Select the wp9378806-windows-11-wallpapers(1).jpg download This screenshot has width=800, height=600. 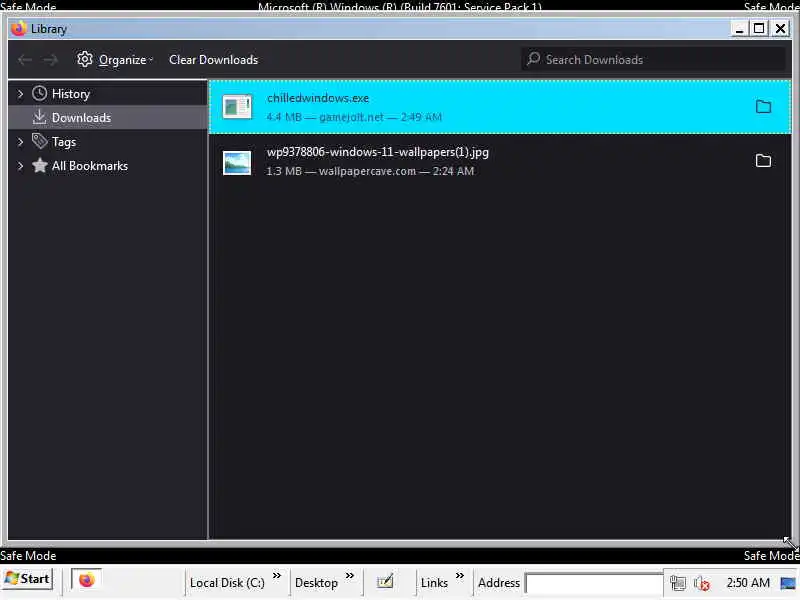coord(500,161)
